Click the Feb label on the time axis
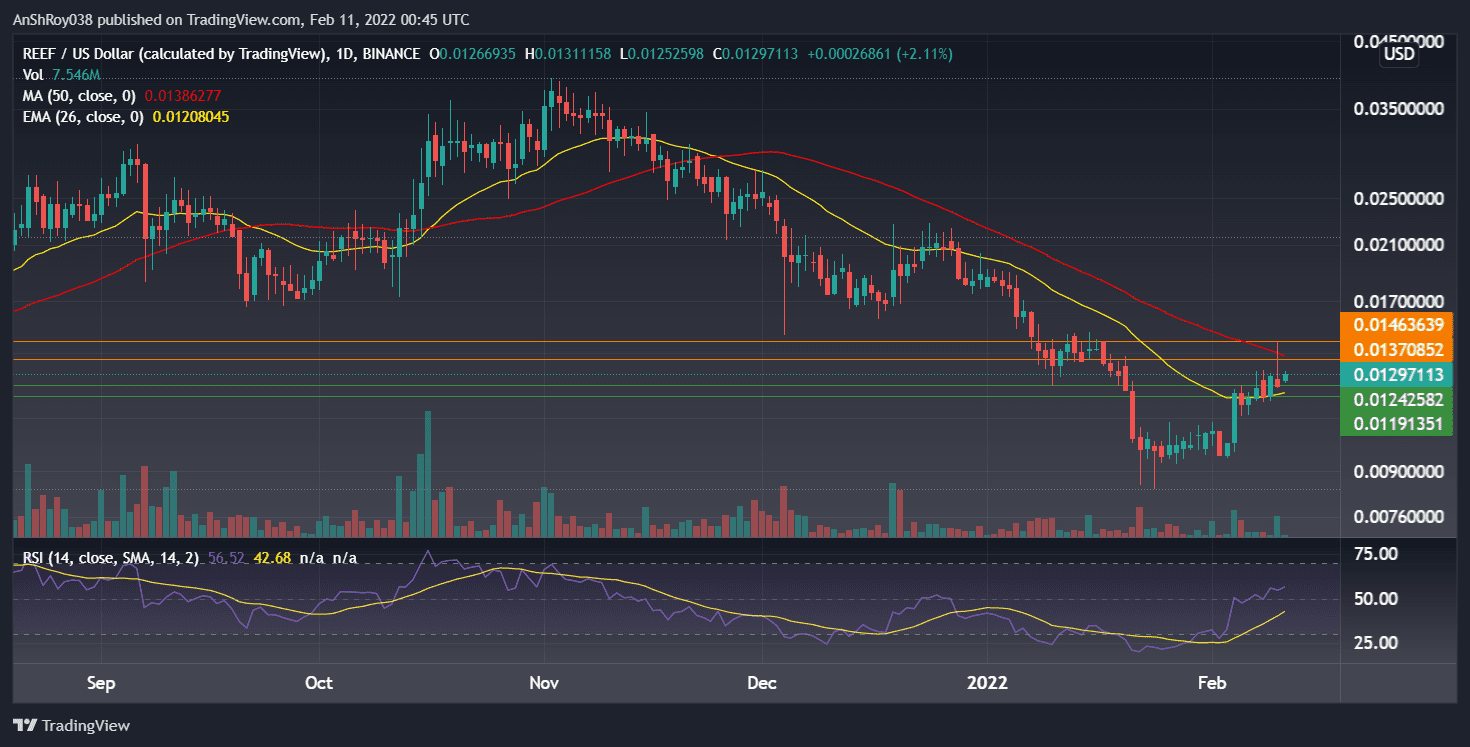Viewport: 1470px width, 747px height. pyautogui.click(x=1212, y=683)
